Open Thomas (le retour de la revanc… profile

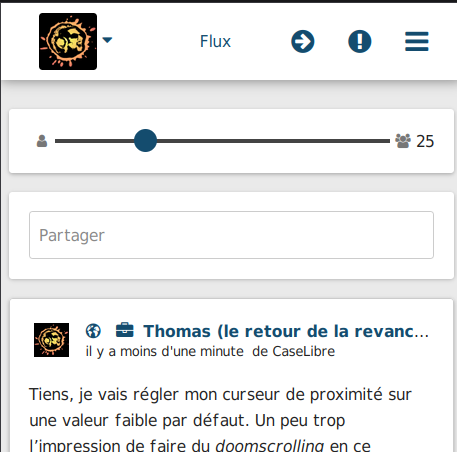click(286, 331)
